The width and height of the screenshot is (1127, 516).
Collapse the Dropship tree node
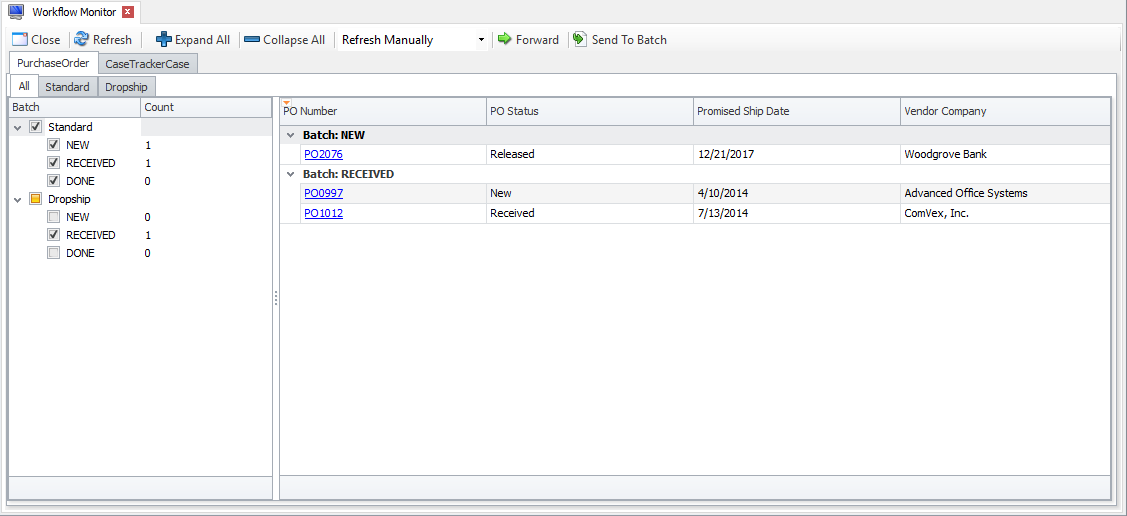click(18, 199)
